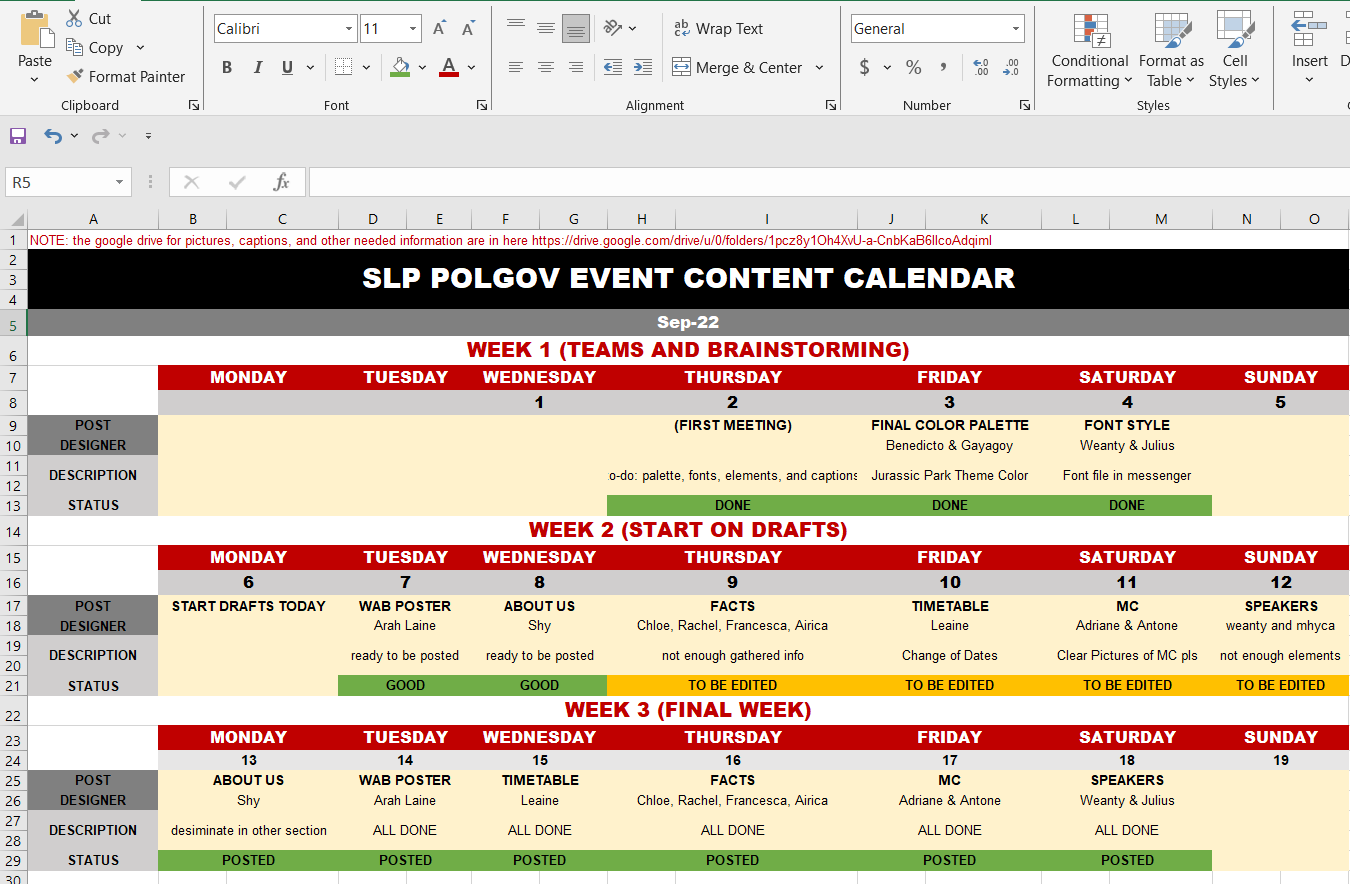Screen dimensions: 1350x884
Task: Open the Orientation text rotation tool
Action: click(613, 28)
